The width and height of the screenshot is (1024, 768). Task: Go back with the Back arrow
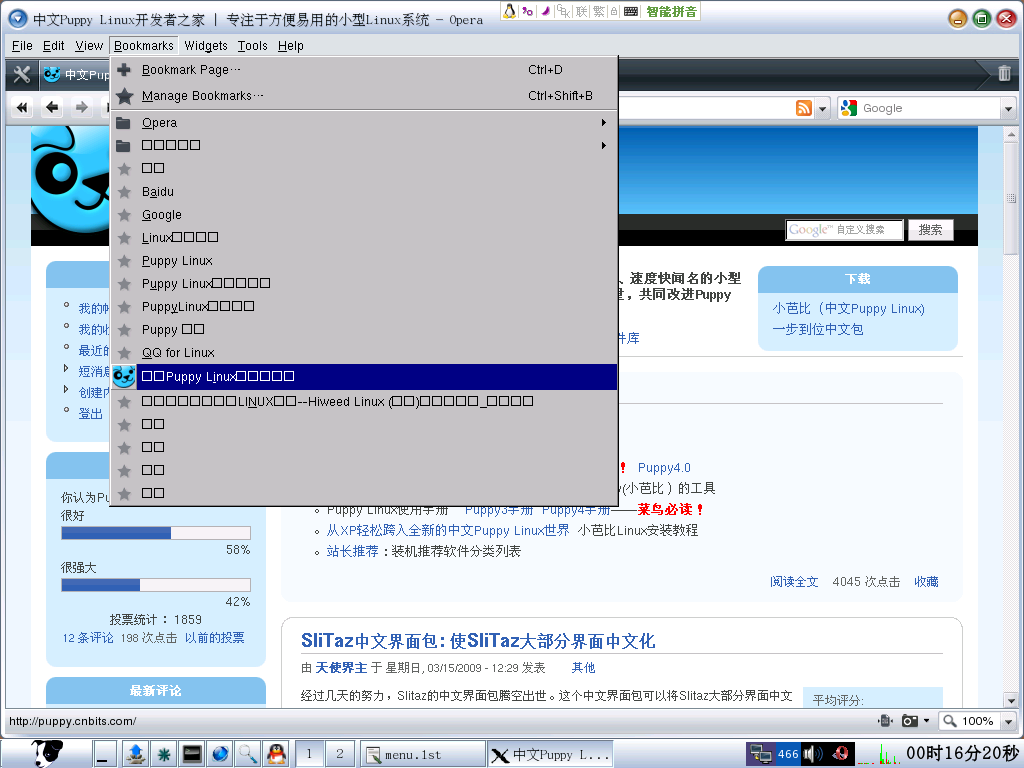[52, 107]
